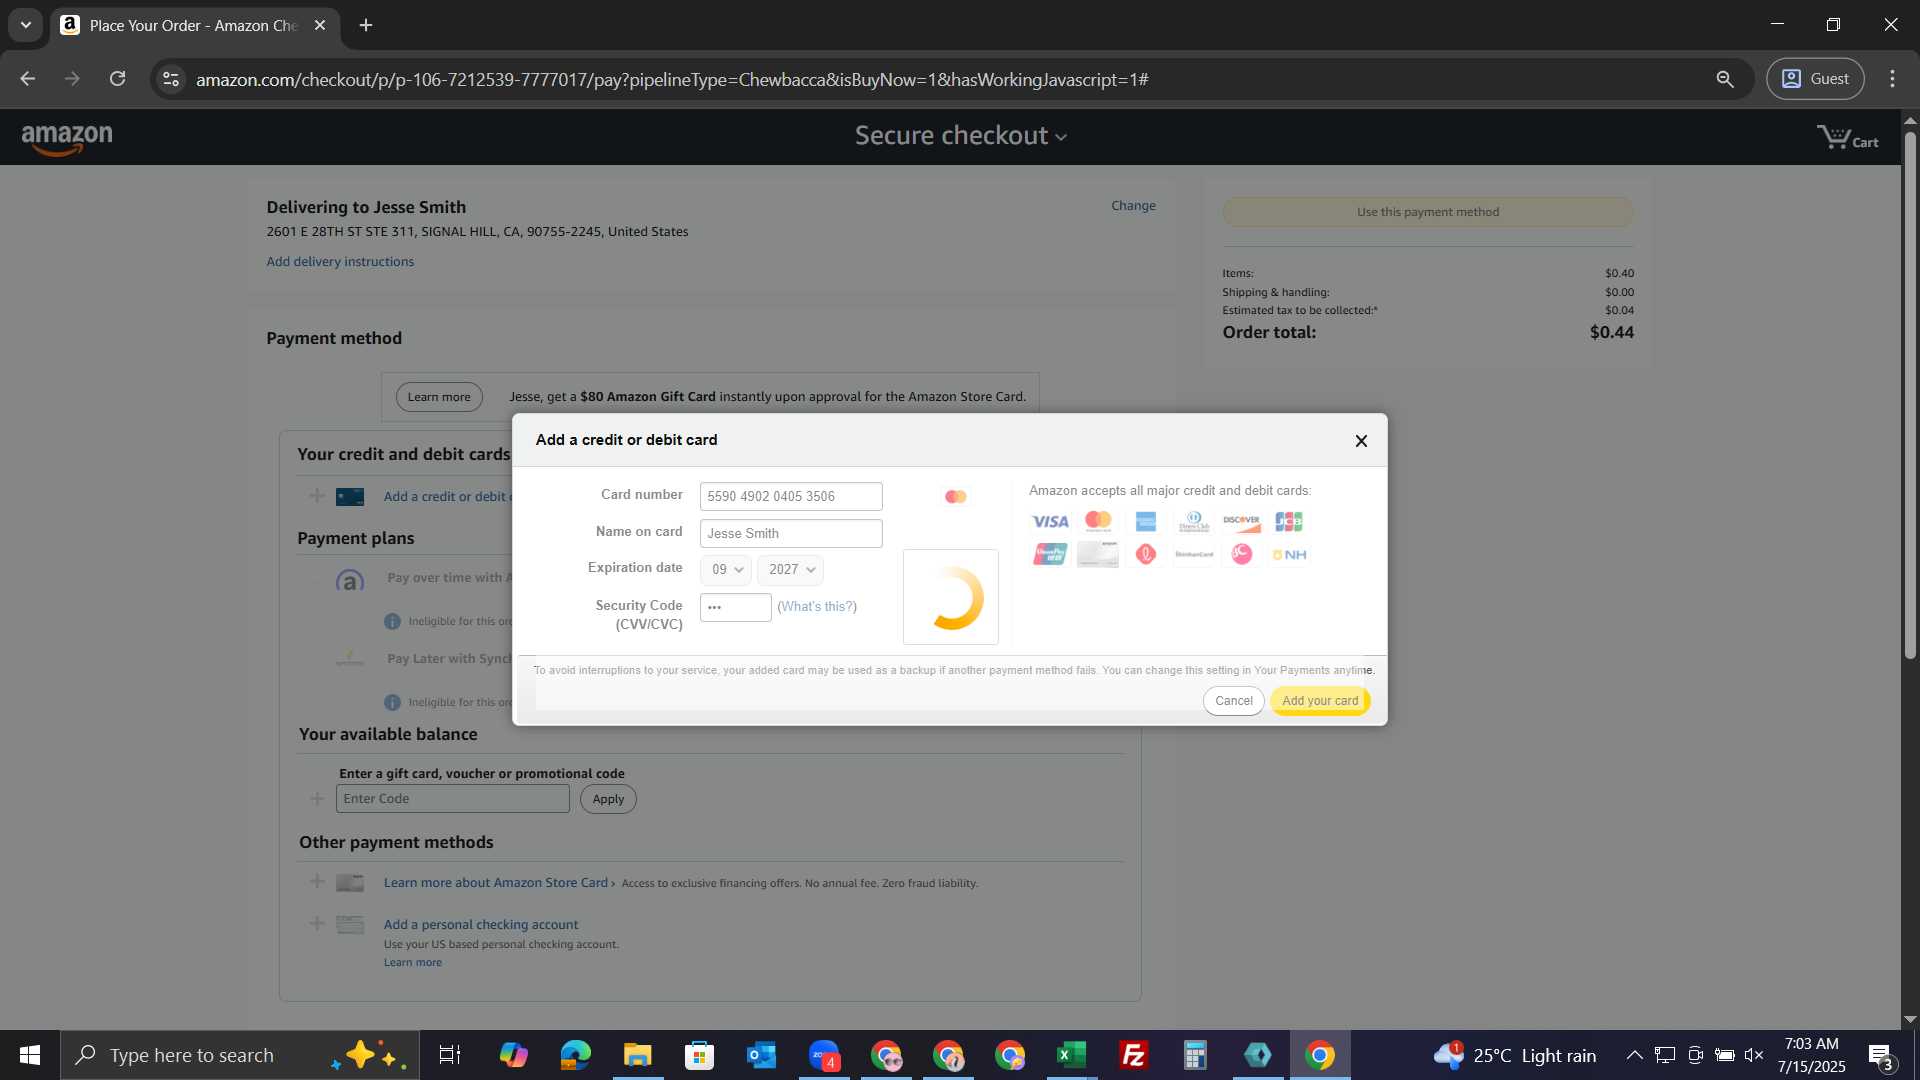Open FileZilla from the taskbar
The height and width of the screenshot is (1080, 1920).
click(x=1134, y=1055)
